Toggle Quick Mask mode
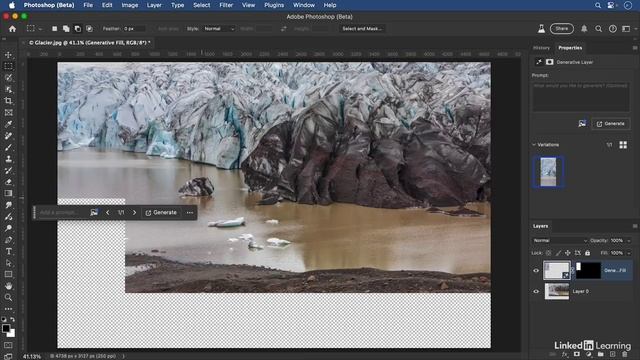 pyautogui.click(x=8, y=345)
